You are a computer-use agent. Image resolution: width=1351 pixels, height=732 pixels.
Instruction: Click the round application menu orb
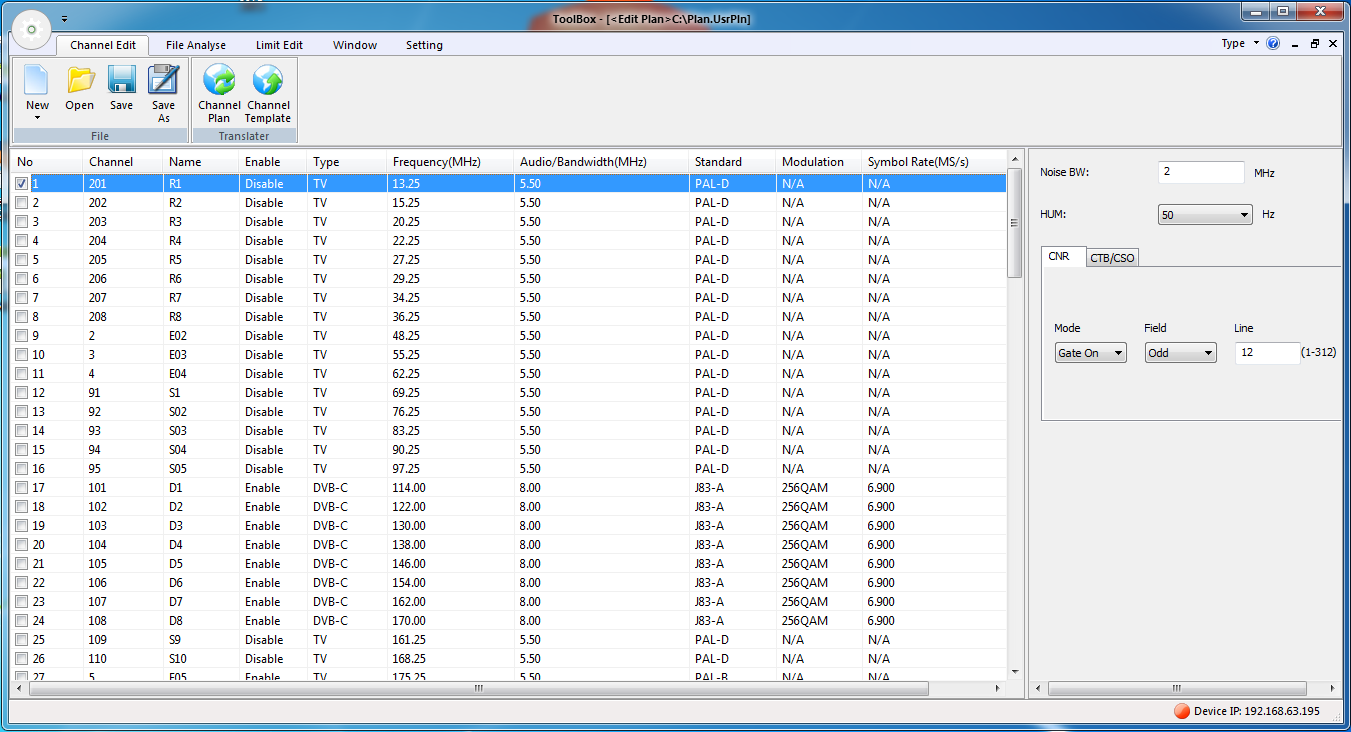pos(31,29)
